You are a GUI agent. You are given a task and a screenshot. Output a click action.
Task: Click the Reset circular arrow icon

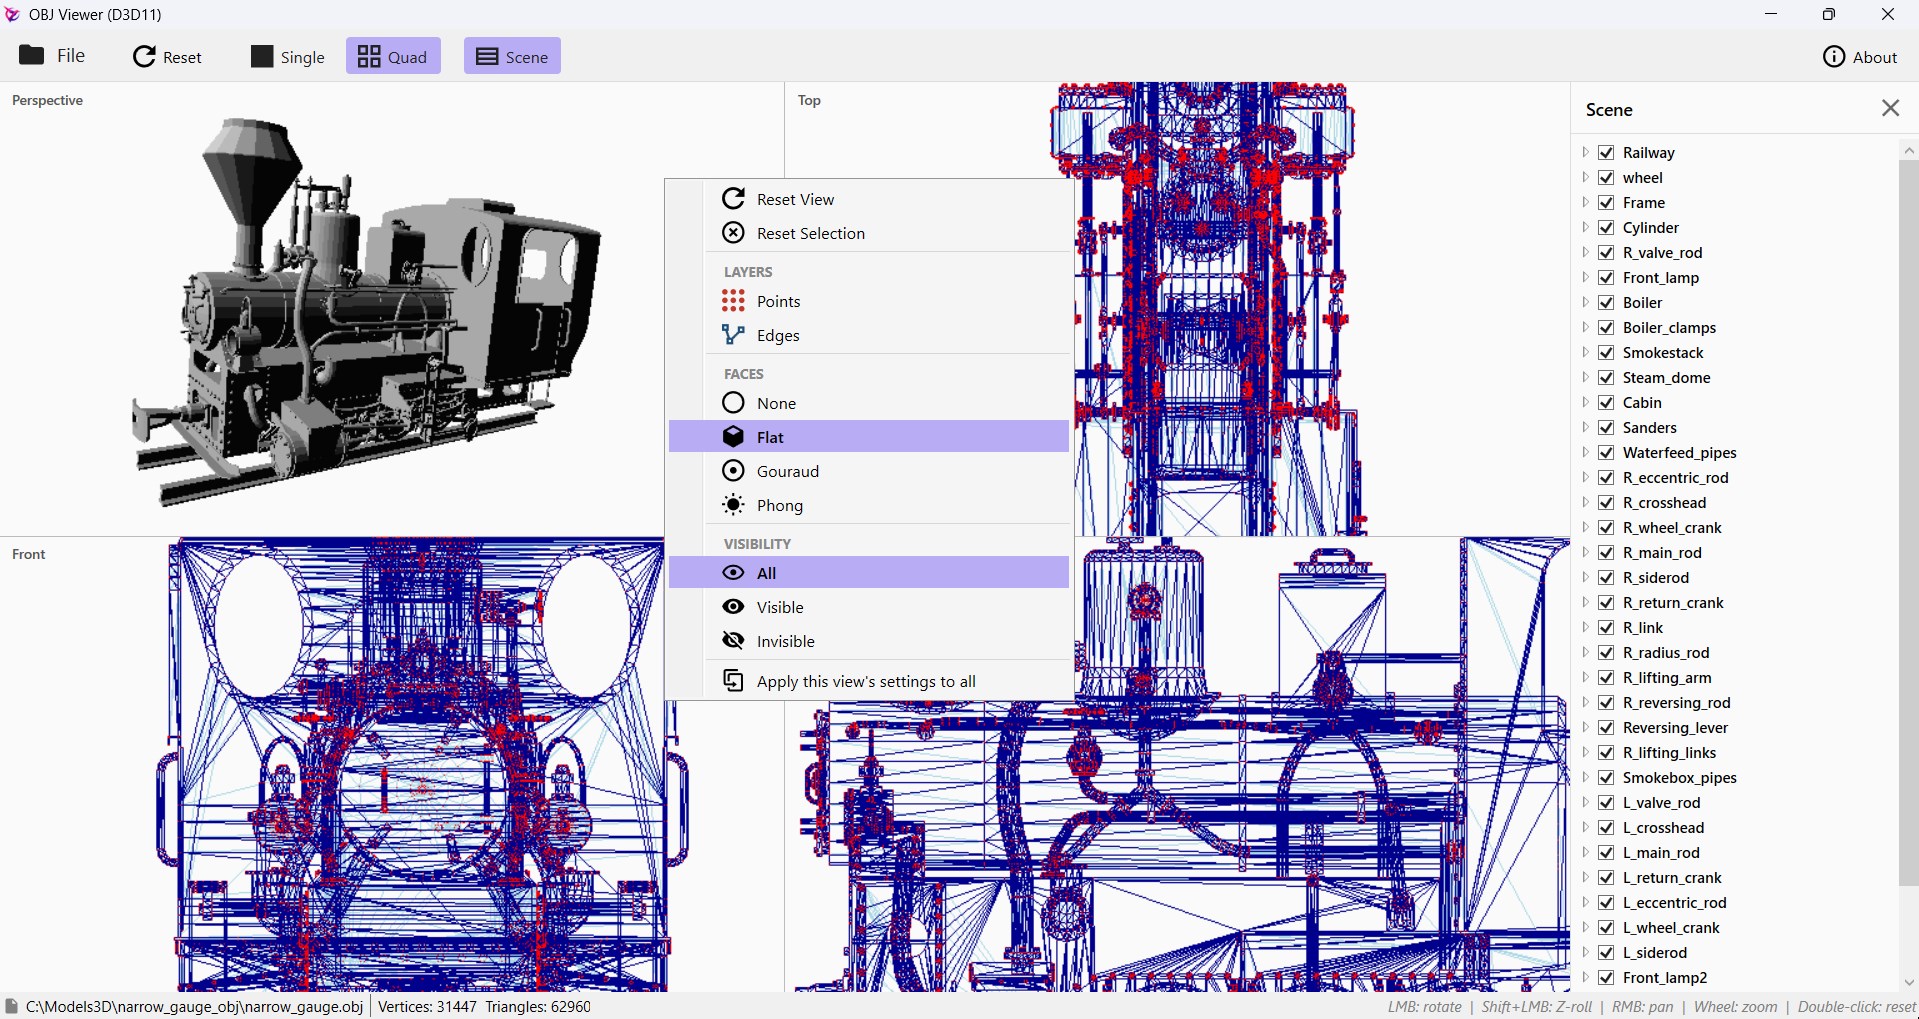pyautogui.click(x=145, y=57)
